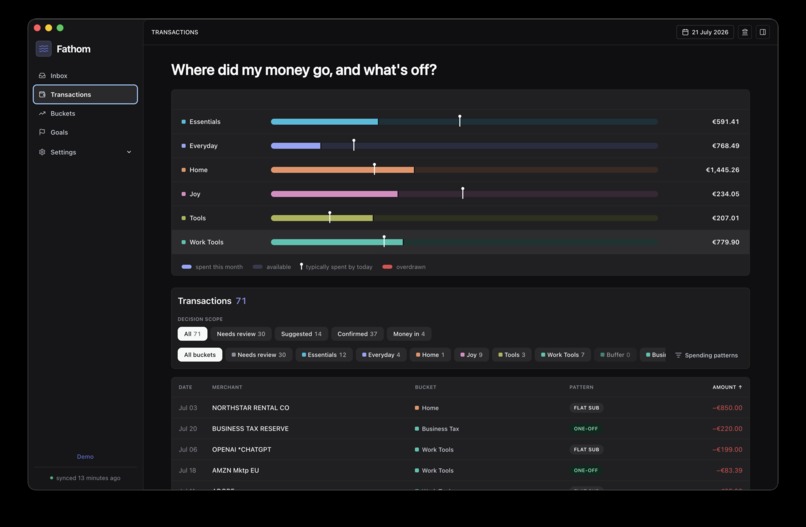Image resolution: width=806 pixels, height=527 pixels.
Task: Click the Fathom wave logo icon
Action: tap(44, 49)
